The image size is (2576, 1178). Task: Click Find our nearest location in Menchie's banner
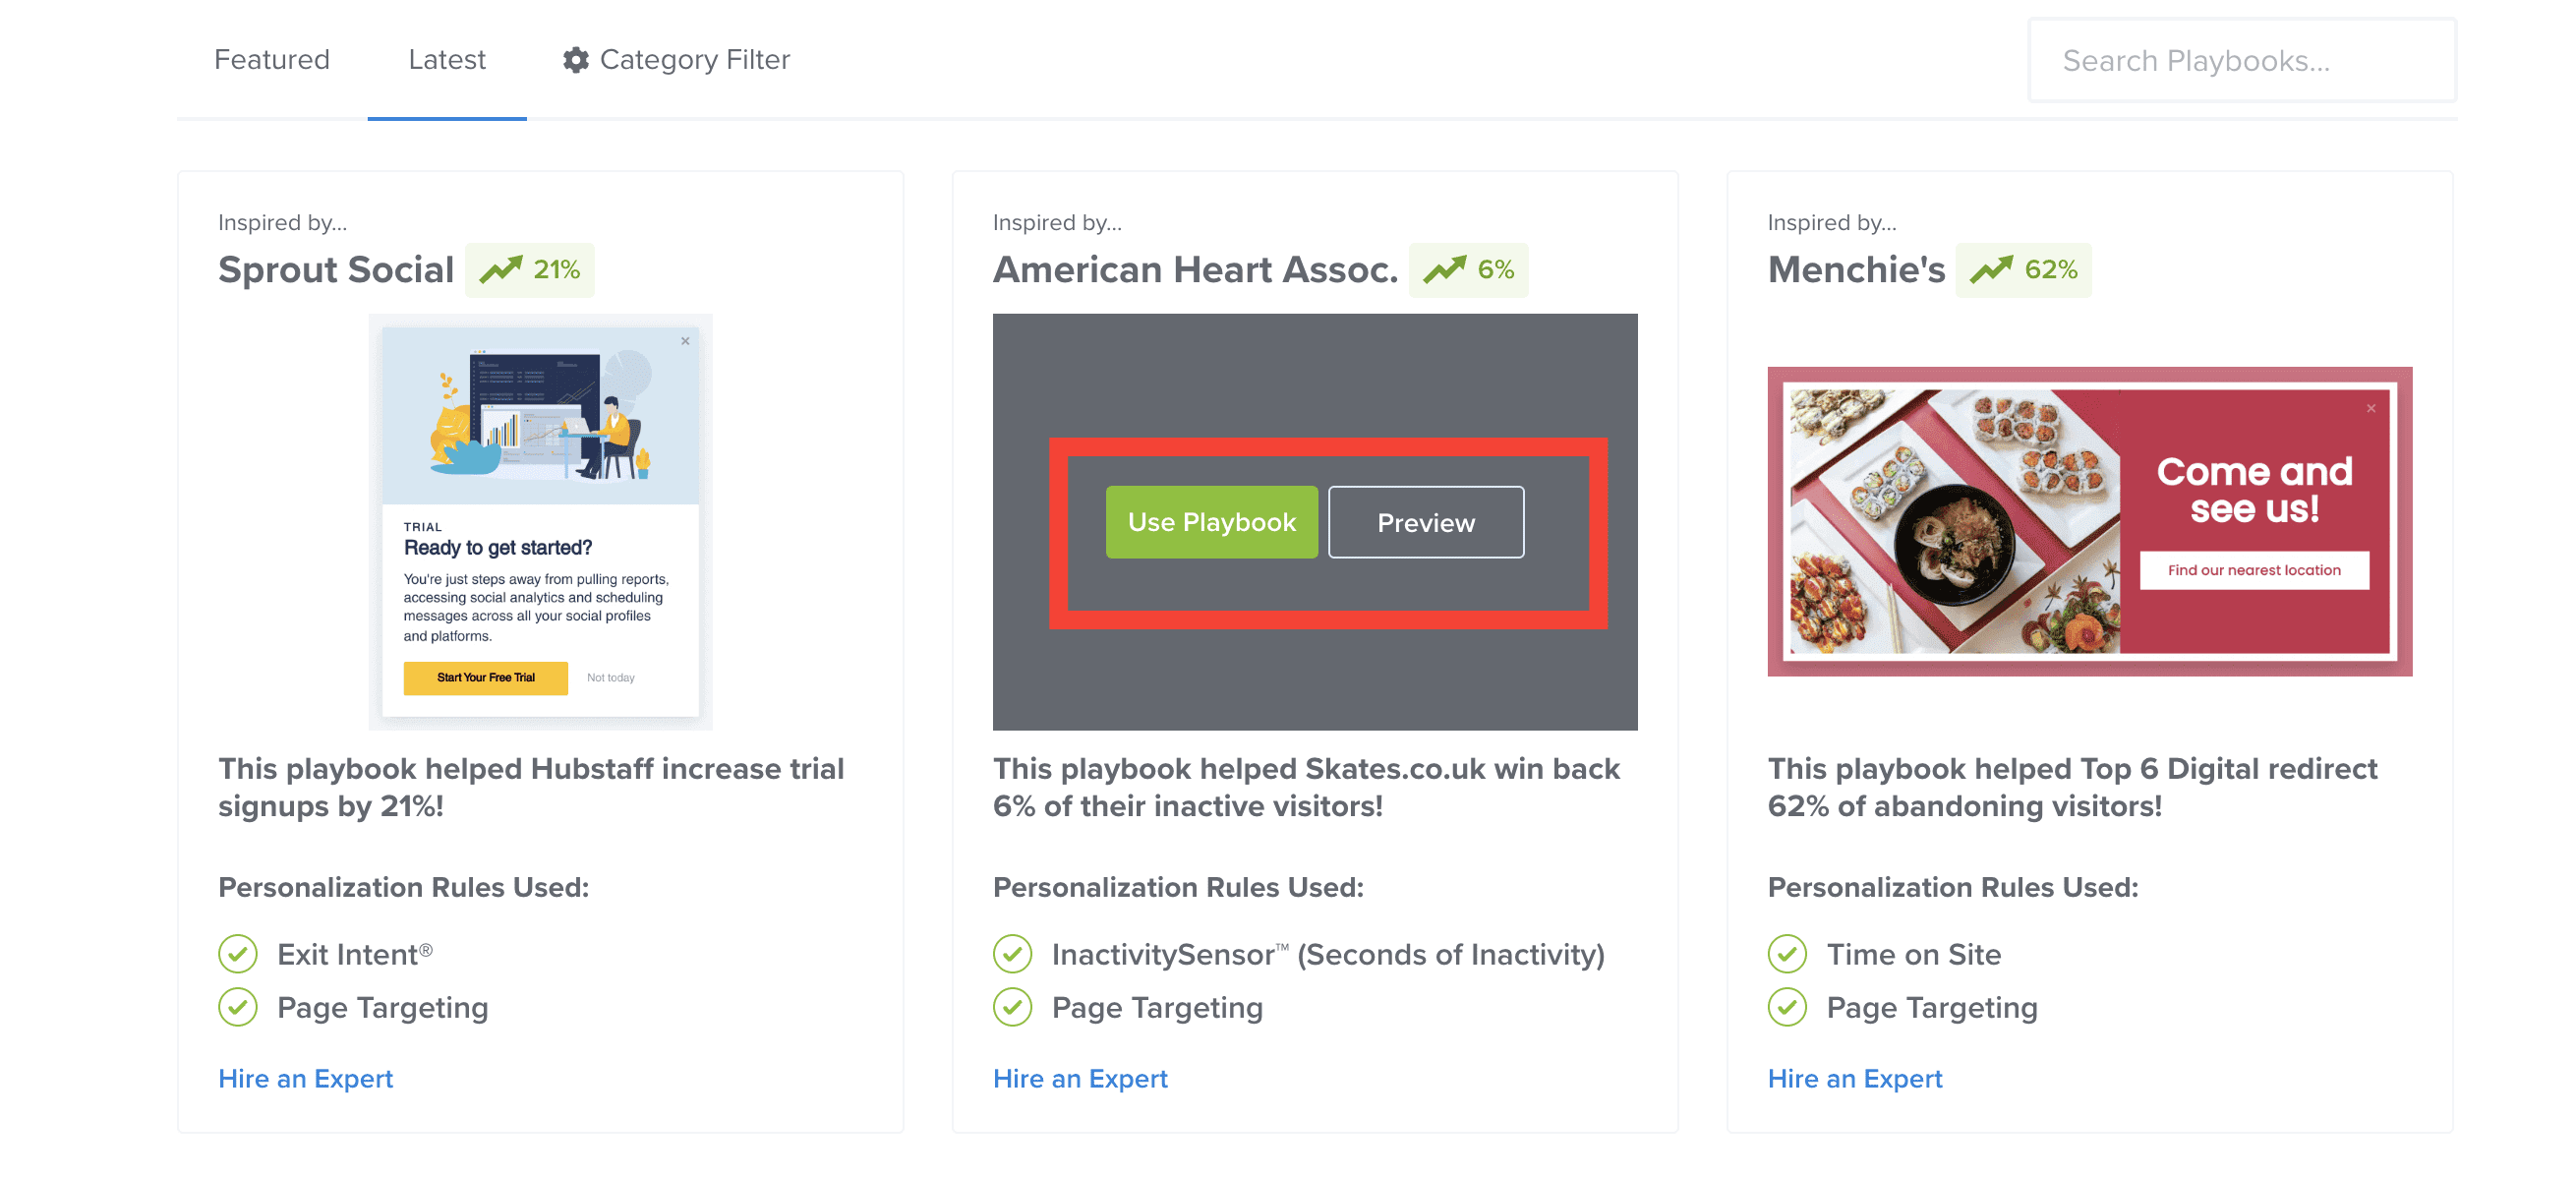(2253, 570)
